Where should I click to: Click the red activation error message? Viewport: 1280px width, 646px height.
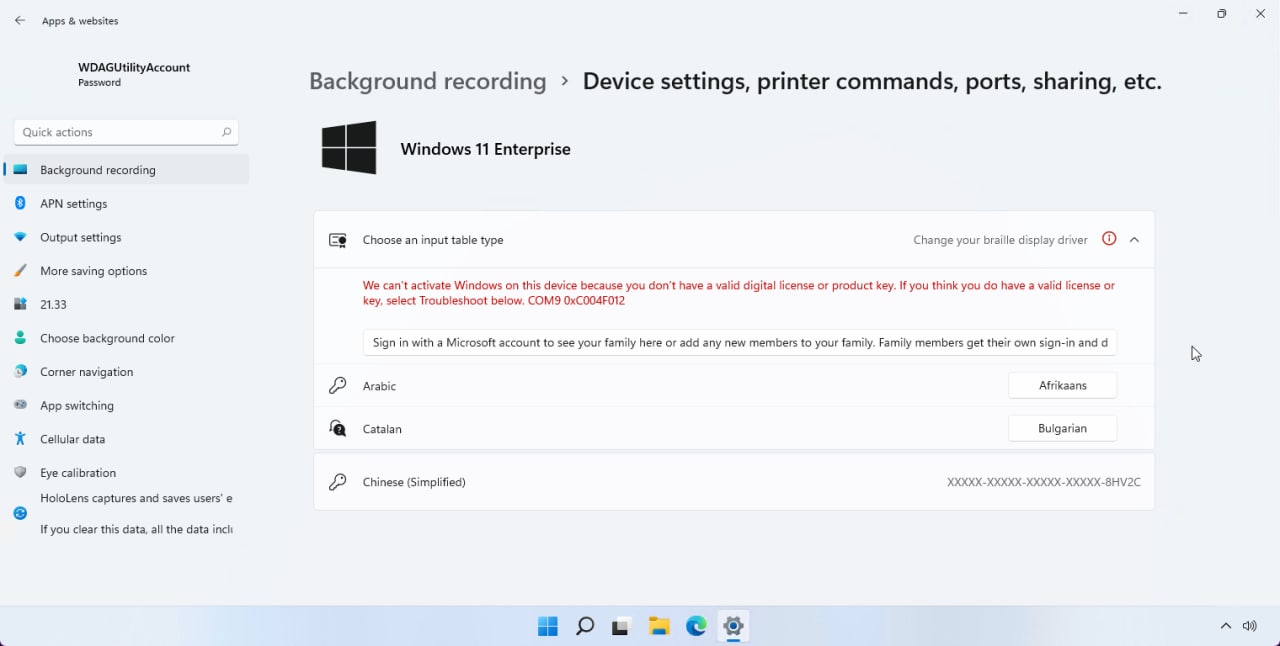click(739, 293)
